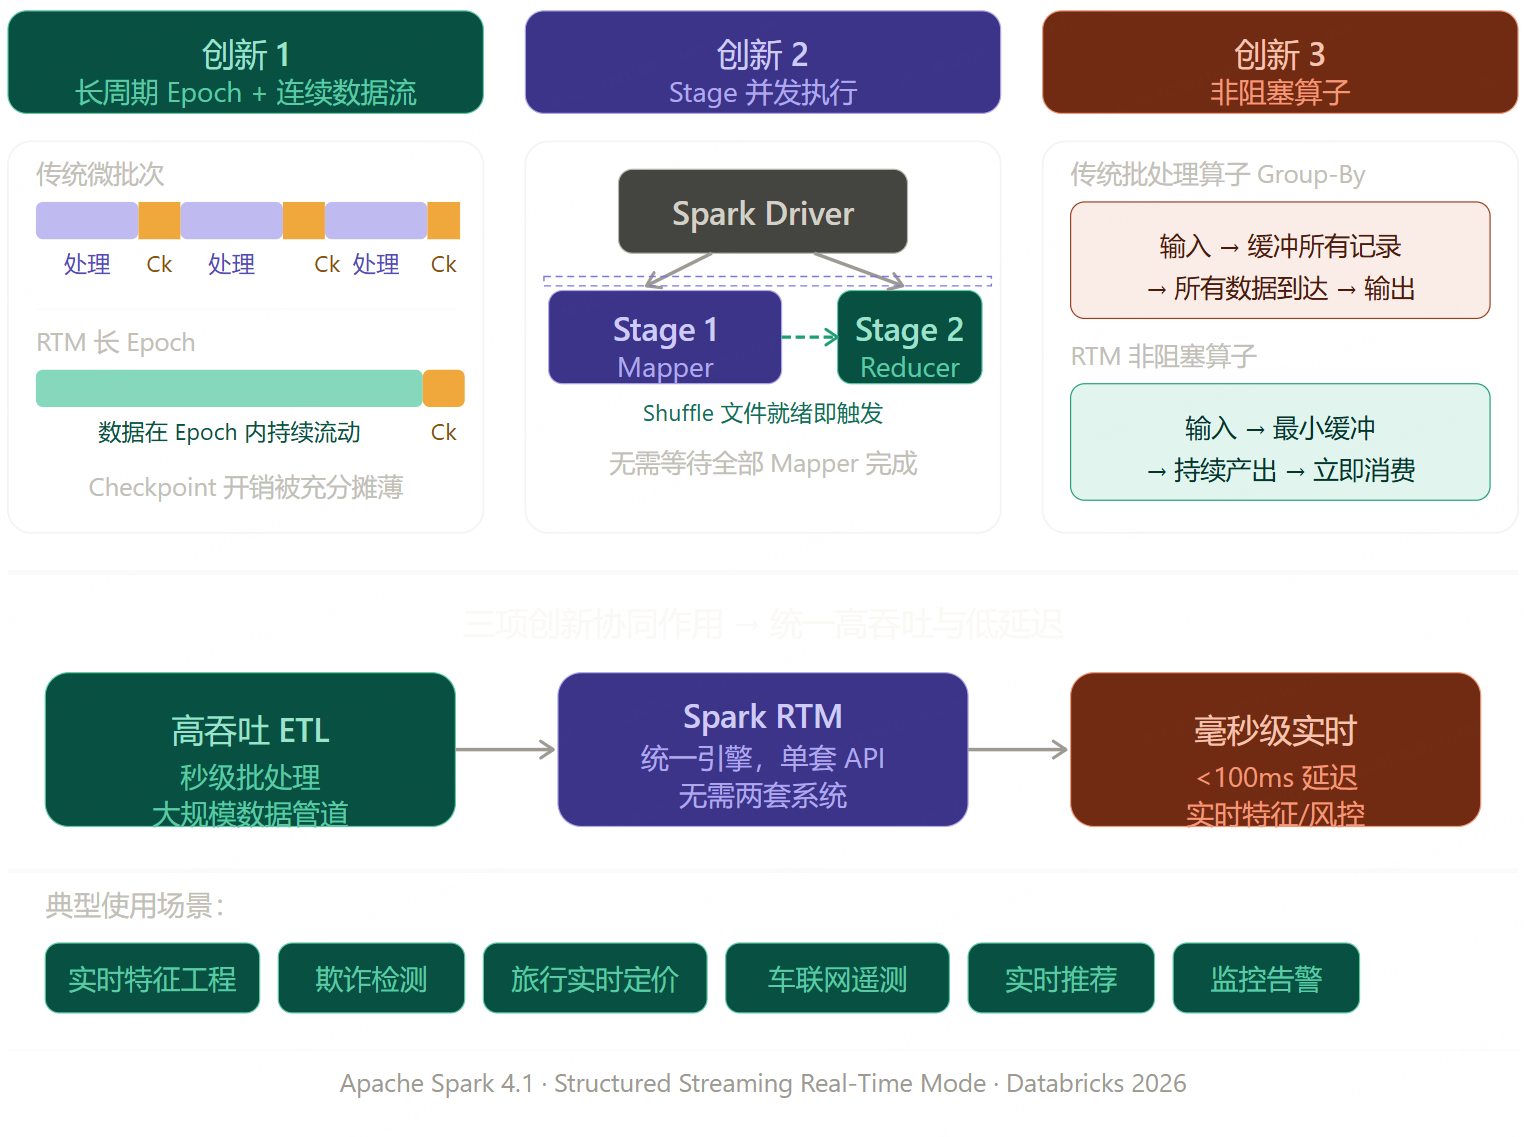Click the 传统批处理算子 Group-By label
Image resolution: width=1524 pixels, height=1137 pixels.
coord(1218,174)
